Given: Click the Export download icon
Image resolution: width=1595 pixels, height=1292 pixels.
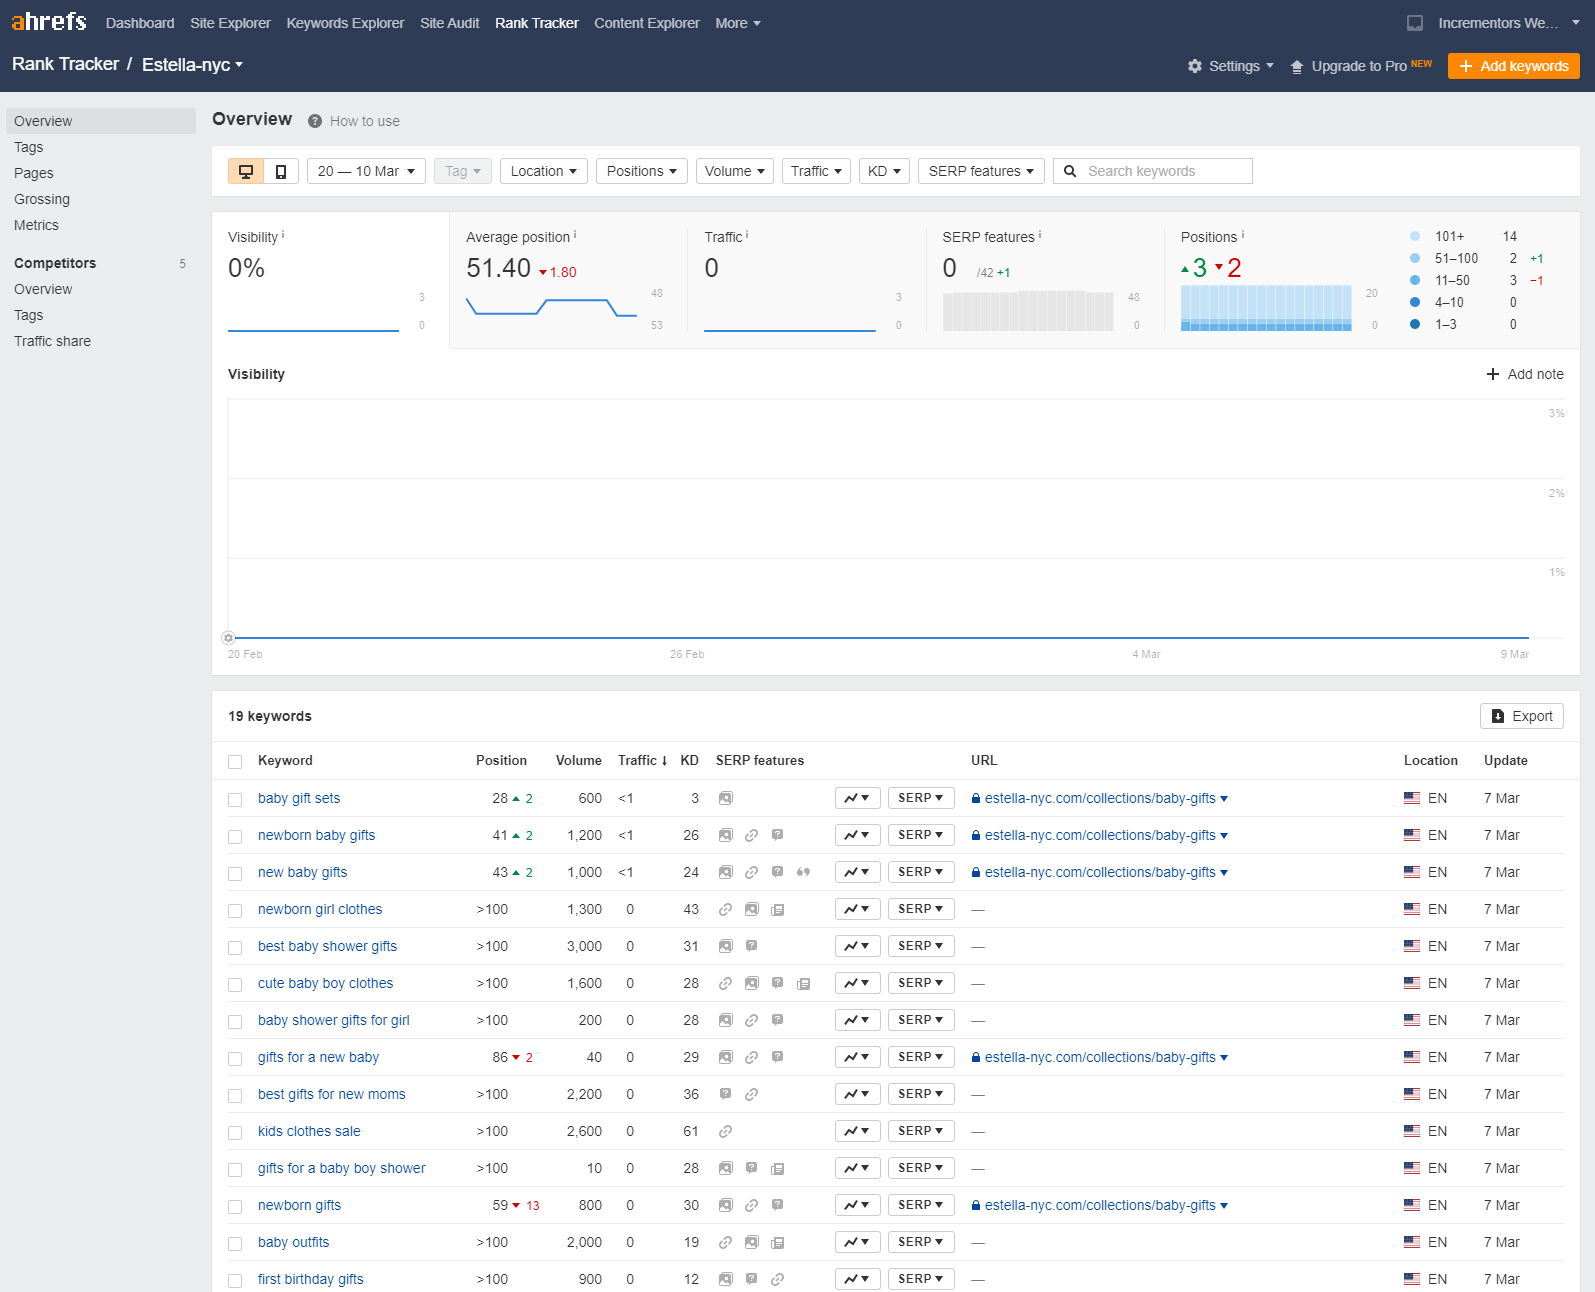Looking at the screenshot, I should 1498,716.
